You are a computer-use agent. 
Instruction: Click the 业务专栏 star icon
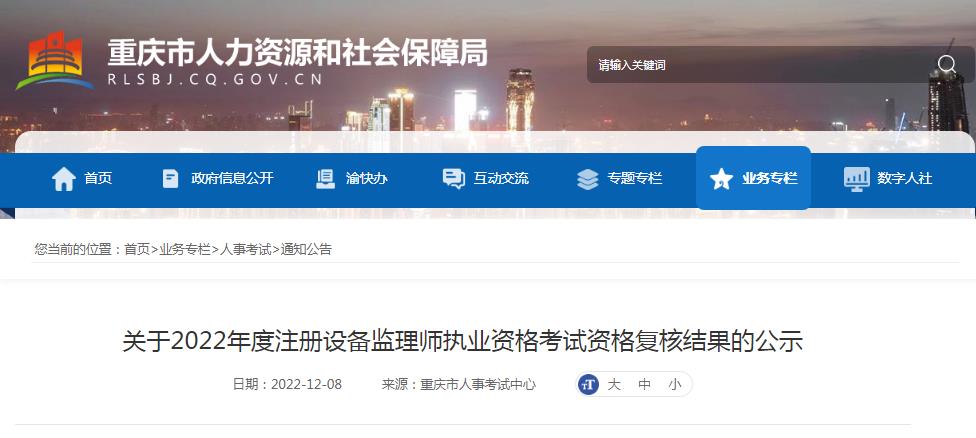(721, 179)
